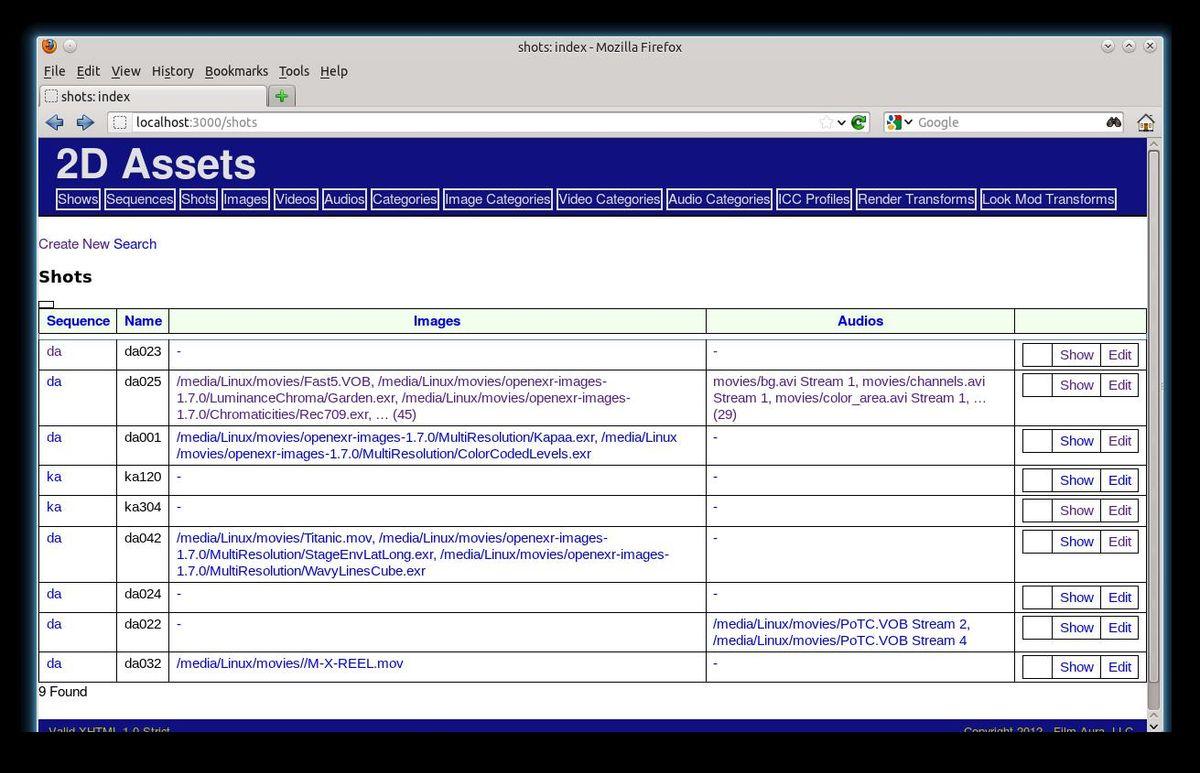The height and width of the screenshot is (773, 1200).
Task: Open the History menu
Action: [172, 71]
